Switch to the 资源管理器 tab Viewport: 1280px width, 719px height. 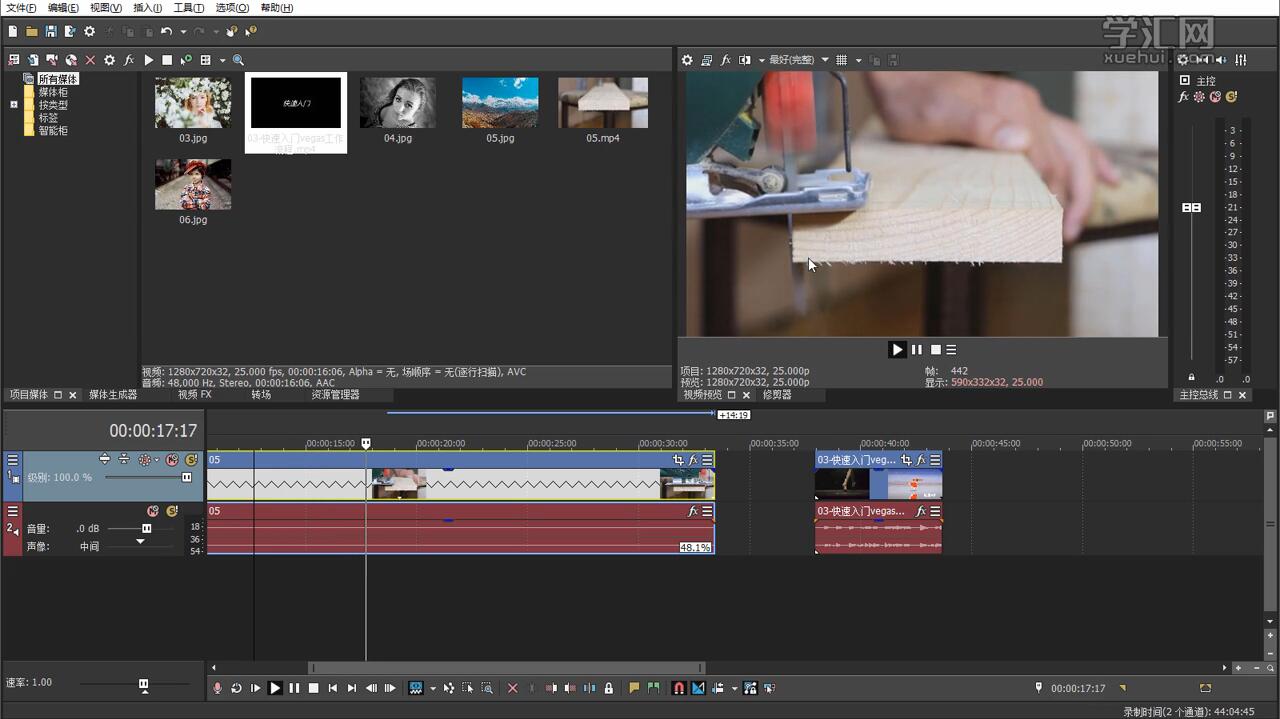[x=335, y=395]
